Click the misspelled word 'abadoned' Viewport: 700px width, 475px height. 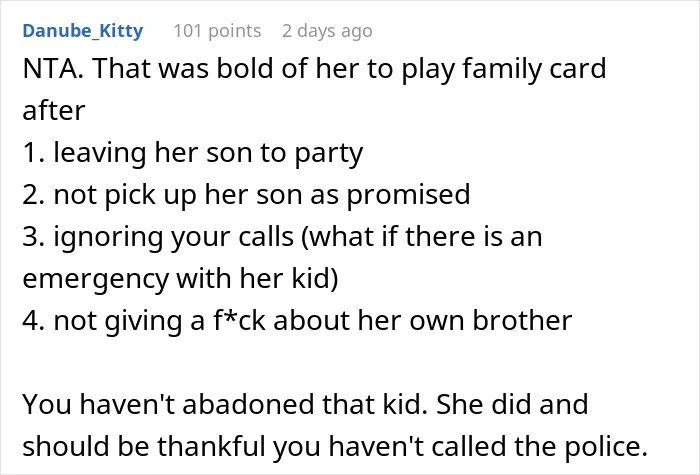pos(249,404)
